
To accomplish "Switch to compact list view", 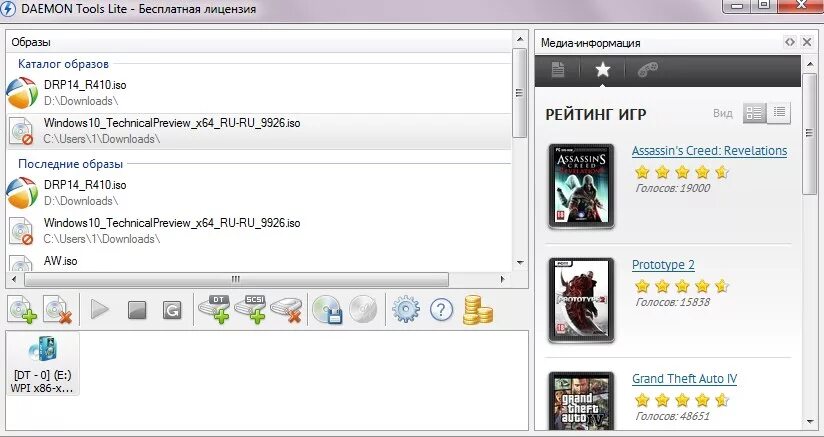I will [779, 113].
